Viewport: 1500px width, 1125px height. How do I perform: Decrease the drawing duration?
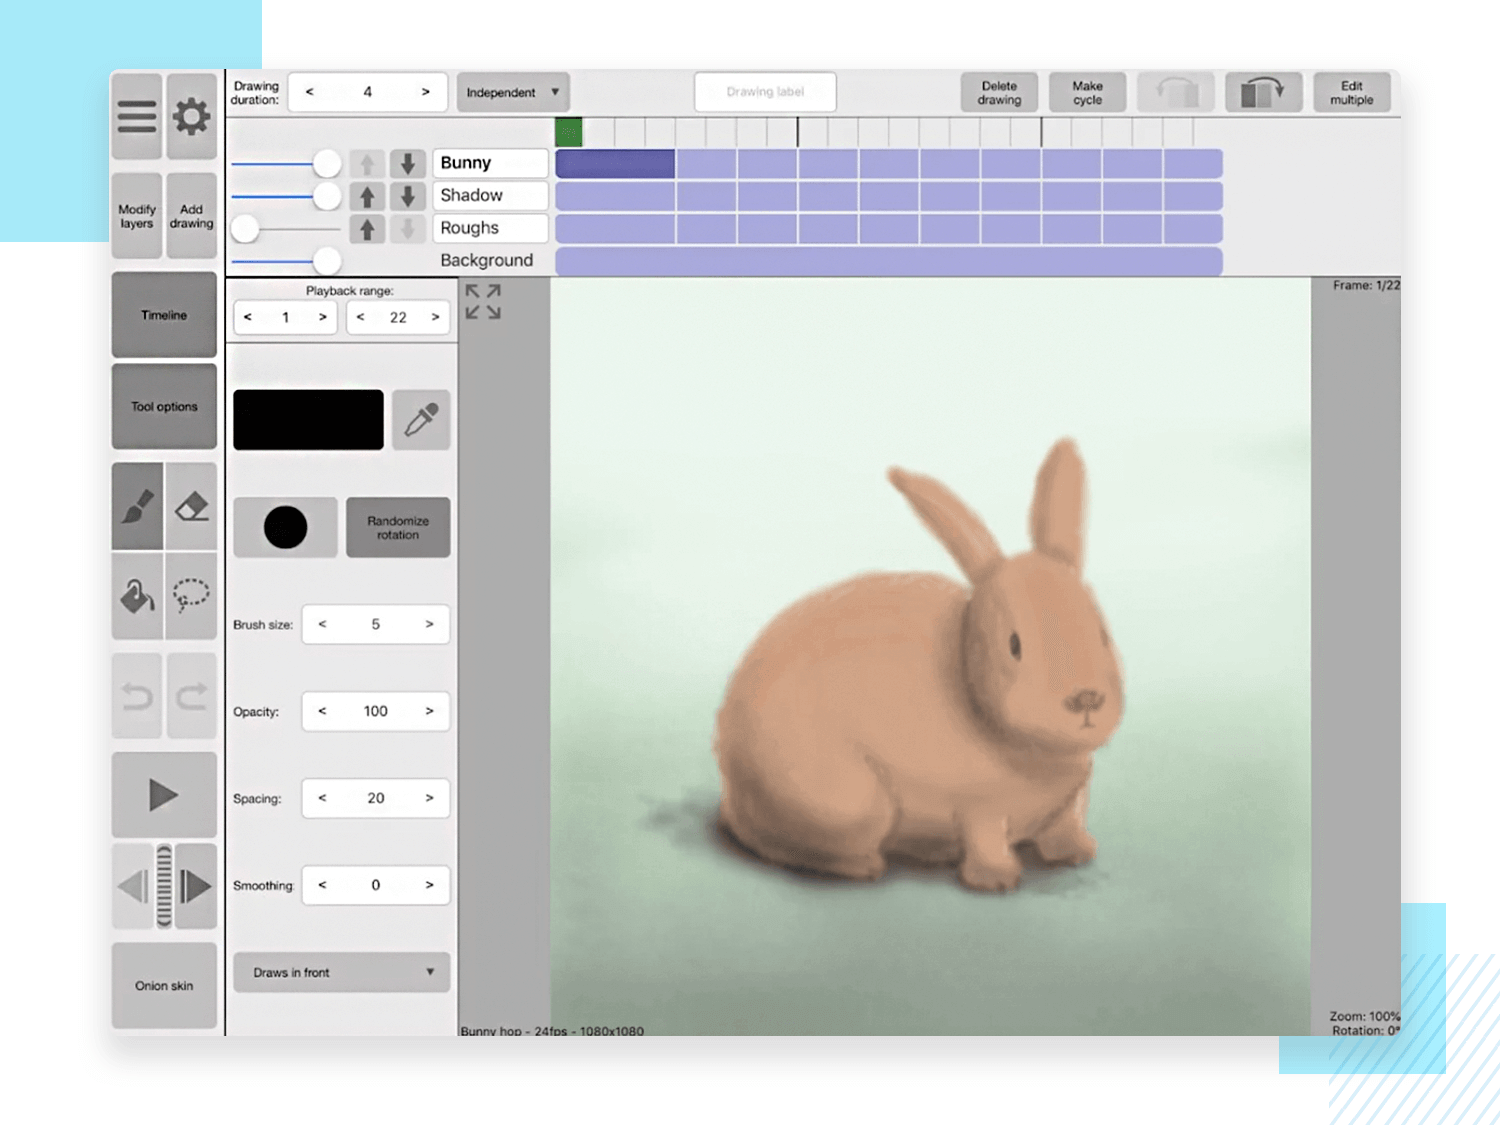tap(310, 92)
